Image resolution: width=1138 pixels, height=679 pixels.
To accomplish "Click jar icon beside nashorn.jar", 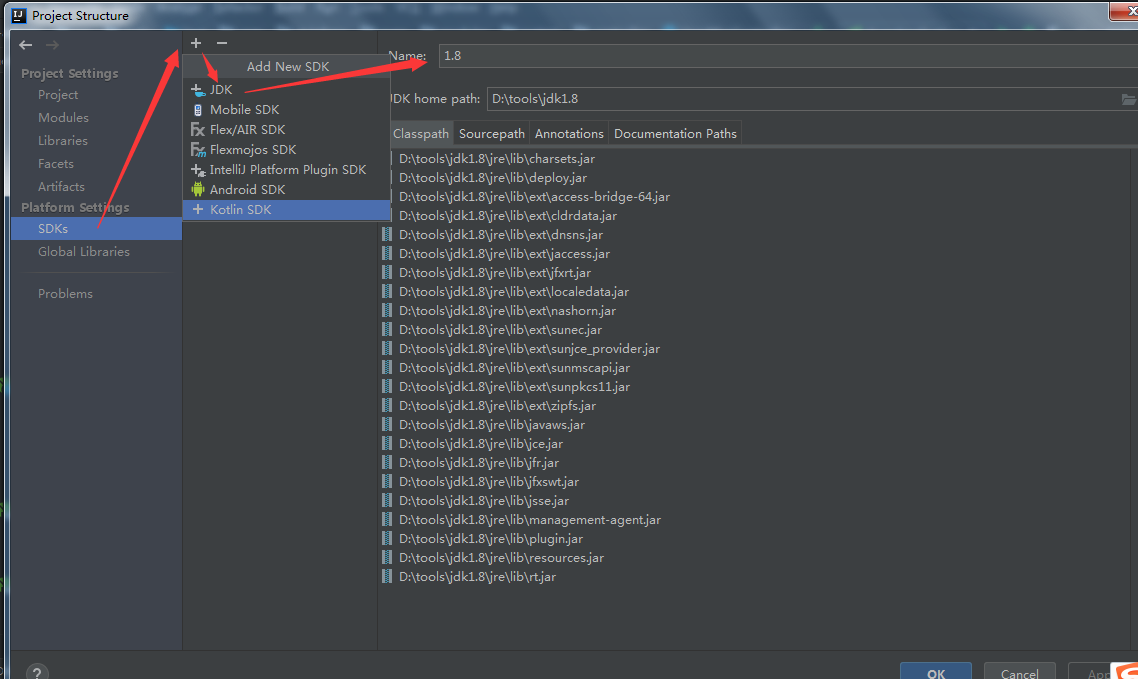I will pyautogui.click(x=387, y=310).
